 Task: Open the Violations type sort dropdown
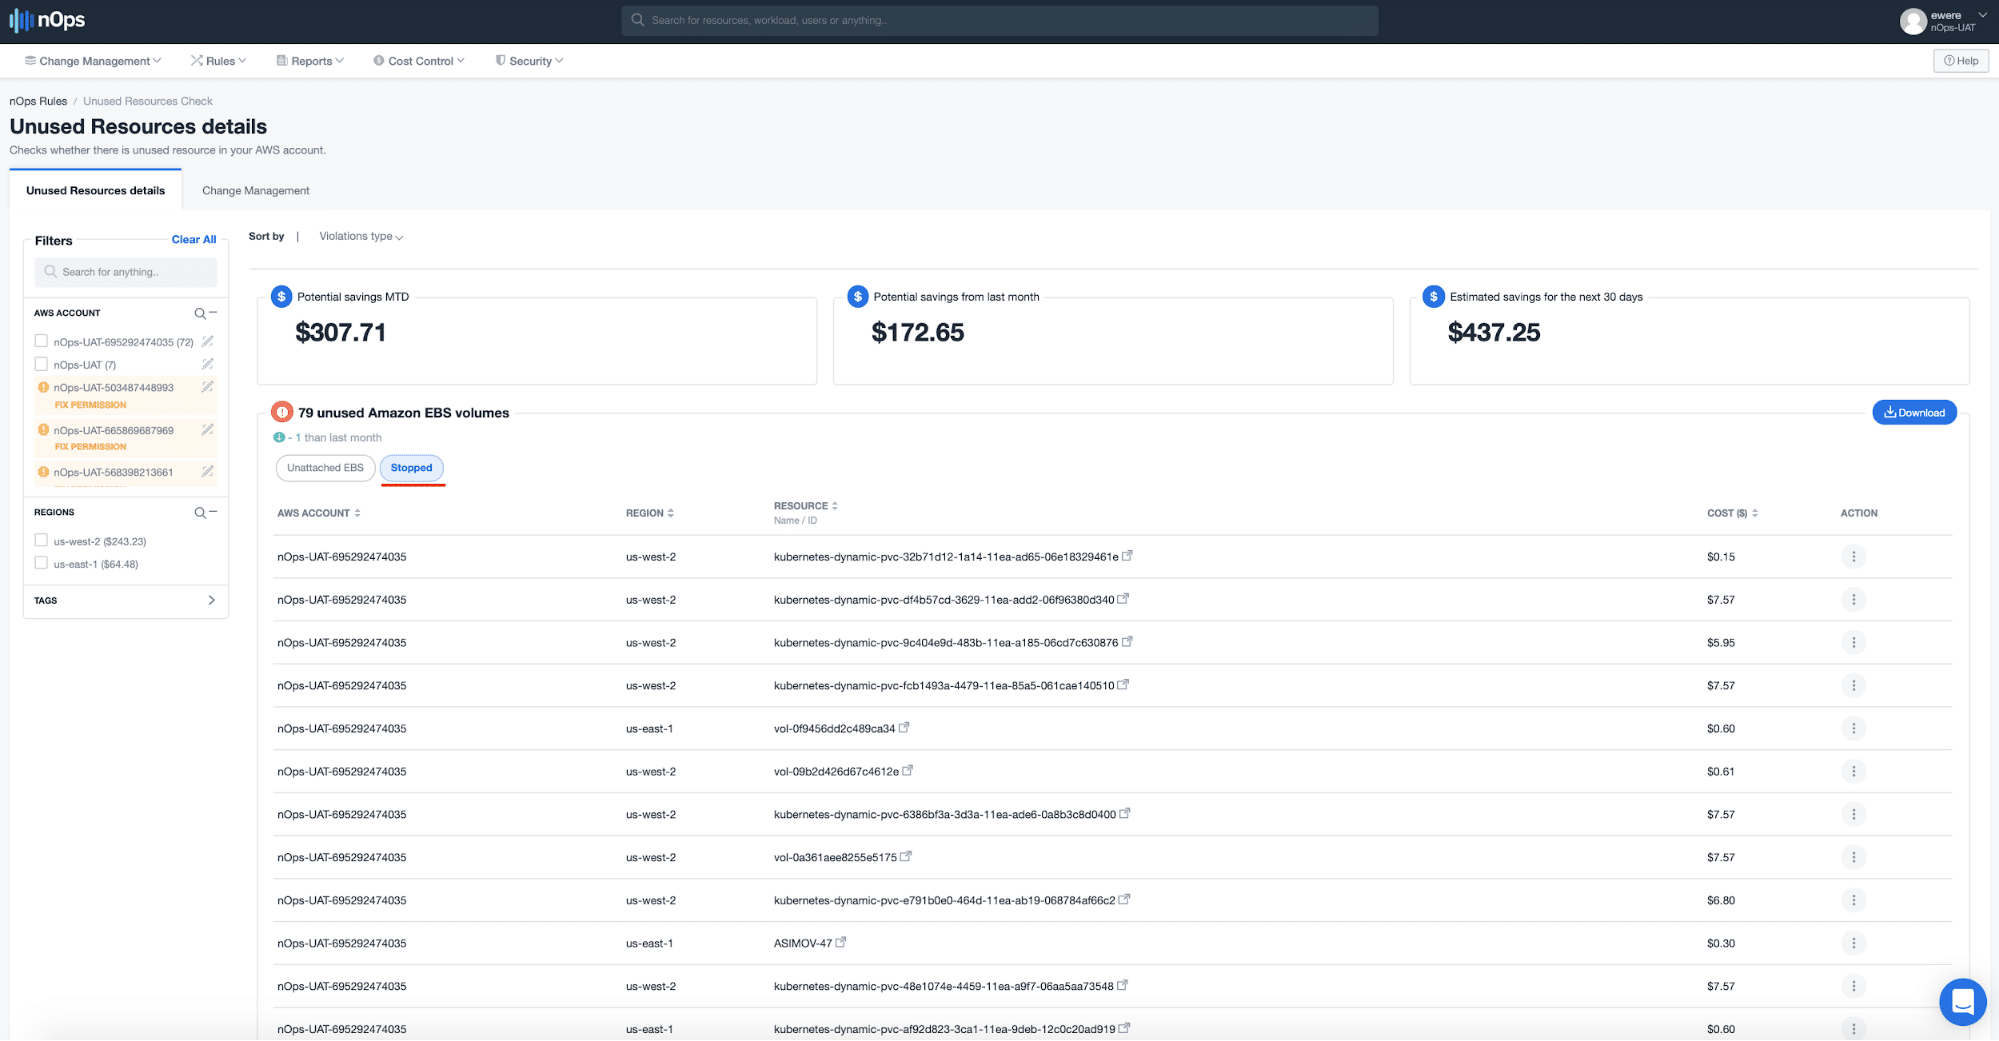(x=361, y=237)
